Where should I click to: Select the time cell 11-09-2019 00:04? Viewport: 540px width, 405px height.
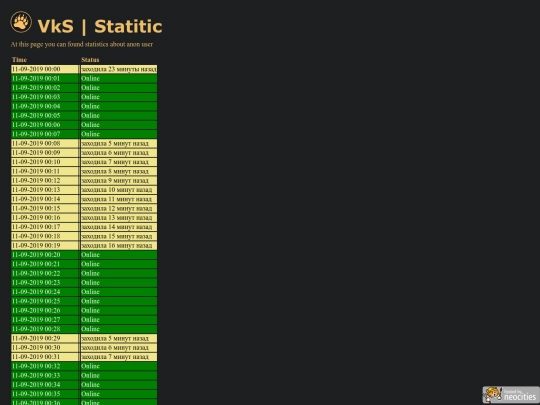click(x=45, y=106)
